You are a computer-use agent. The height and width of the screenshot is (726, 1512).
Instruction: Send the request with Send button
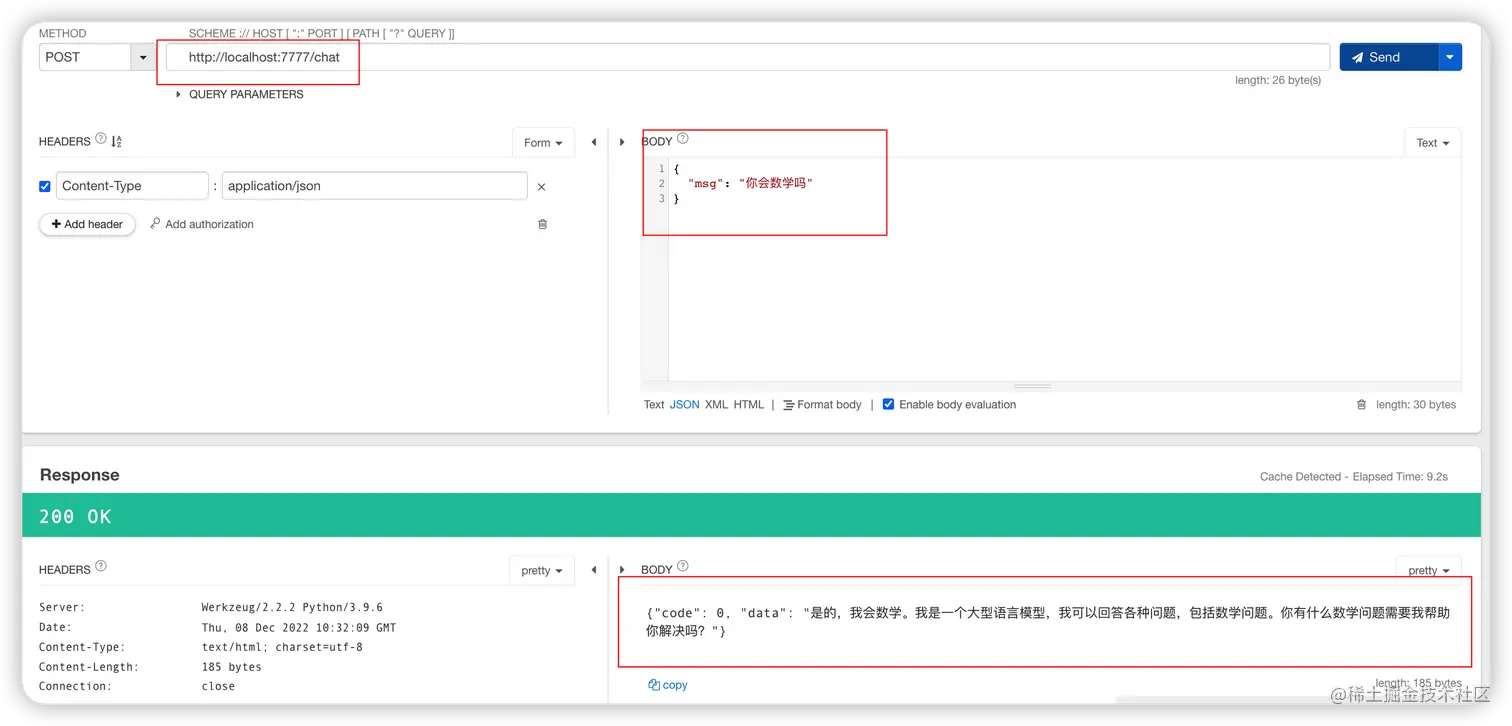[1388, 57]
